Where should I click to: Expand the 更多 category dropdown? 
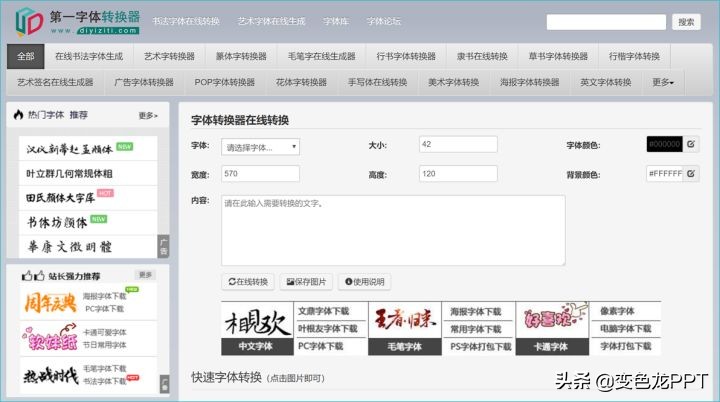pyautogui.click(x=663, y=83)
